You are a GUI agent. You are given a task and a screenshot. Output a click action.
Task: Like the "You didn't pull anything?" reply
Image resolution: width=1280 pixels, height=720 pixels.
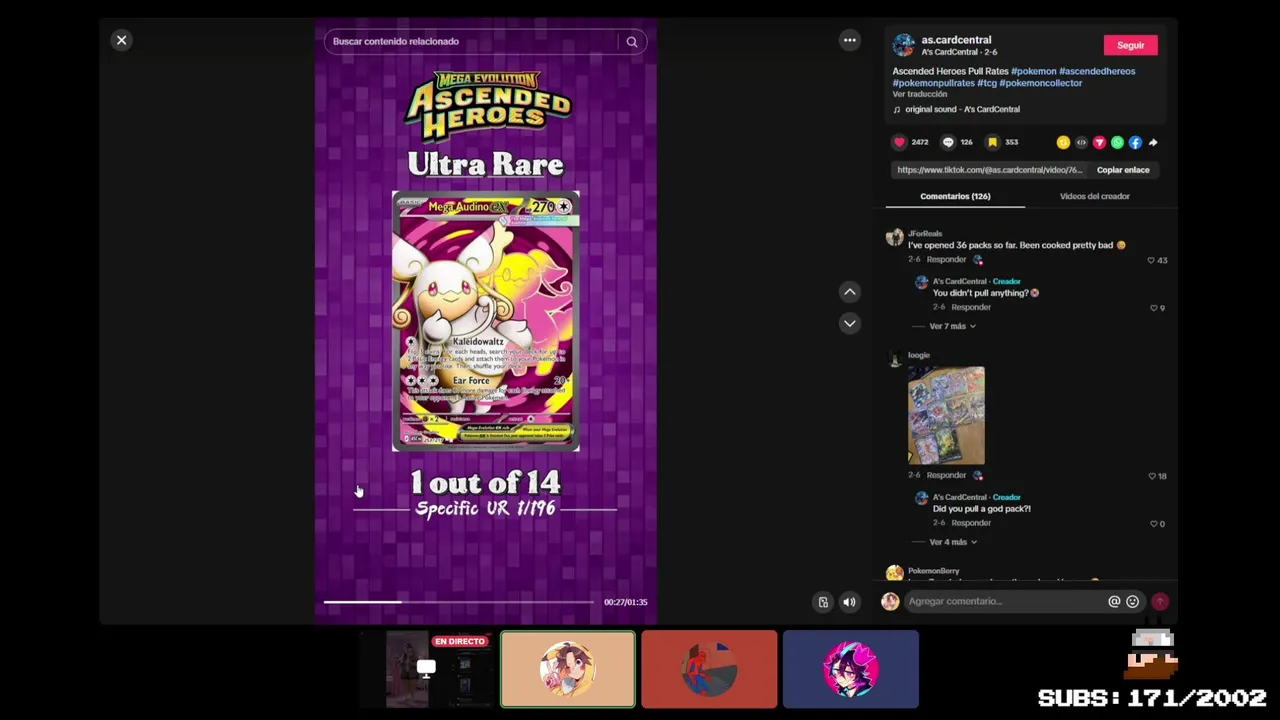pyautogui.click(x=1156, y=308)
